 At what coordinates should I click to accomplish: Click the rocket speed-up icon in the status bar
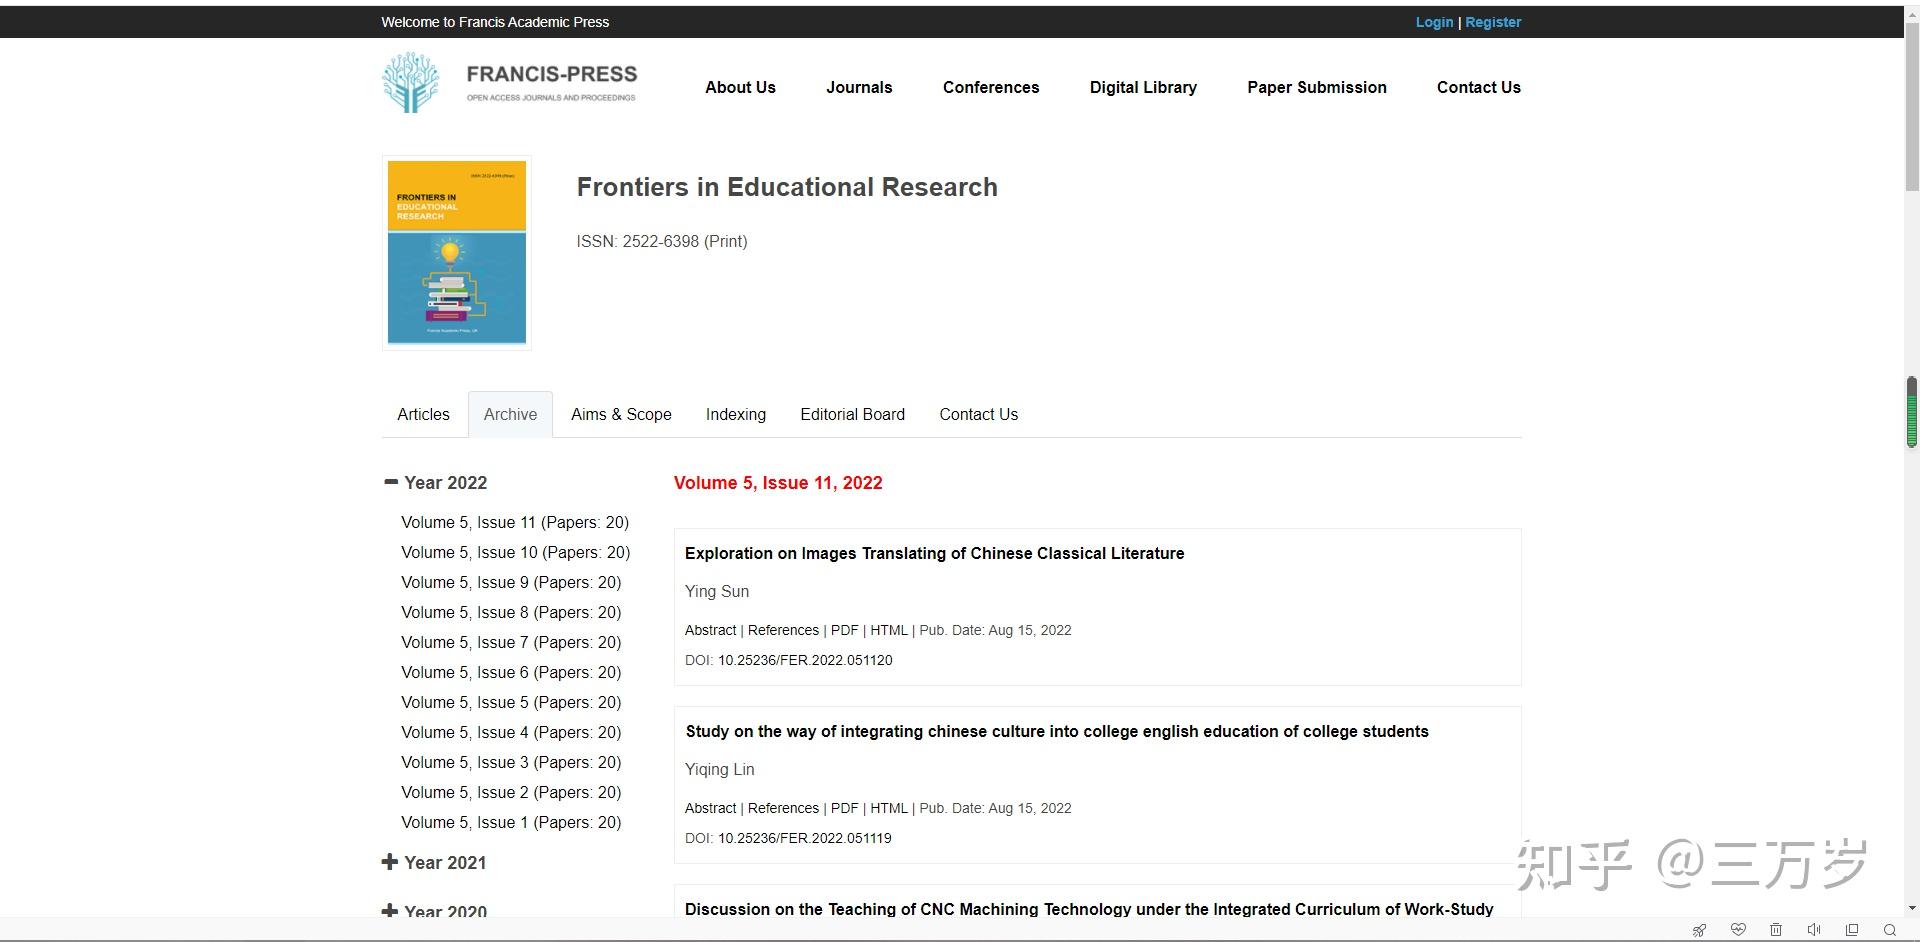pyautogui.click(x=1699, y=930)
